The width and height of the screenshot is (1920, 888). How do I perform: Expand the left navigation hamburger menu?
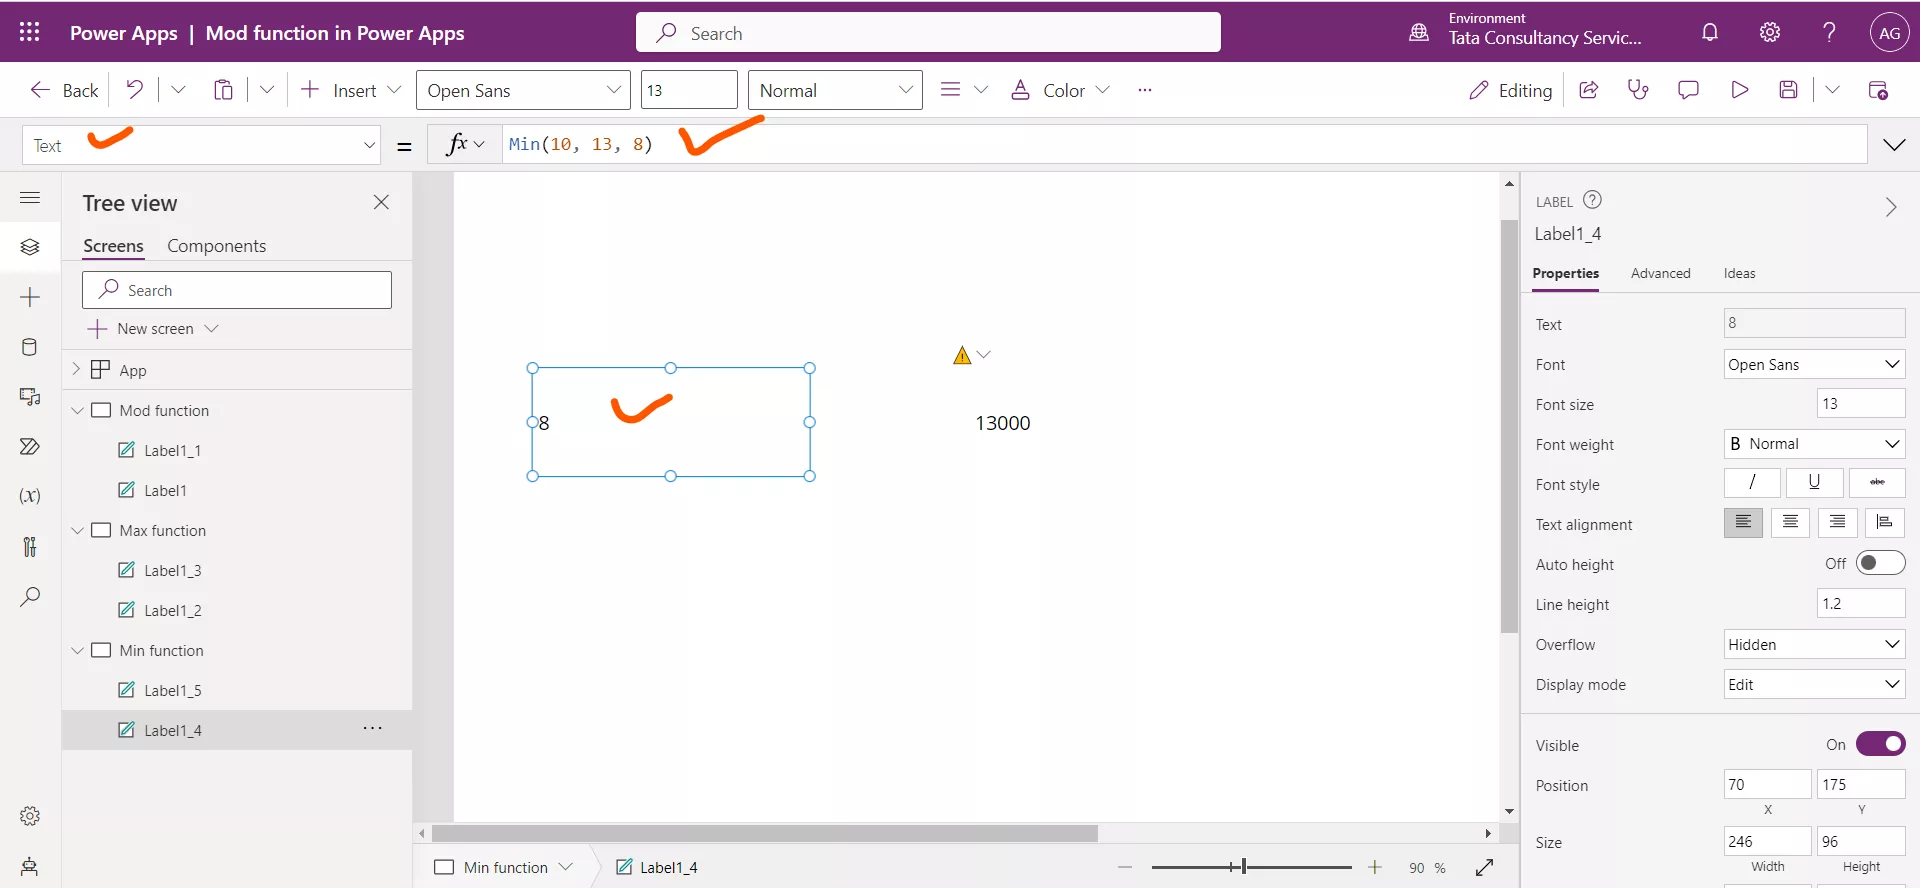30,198
